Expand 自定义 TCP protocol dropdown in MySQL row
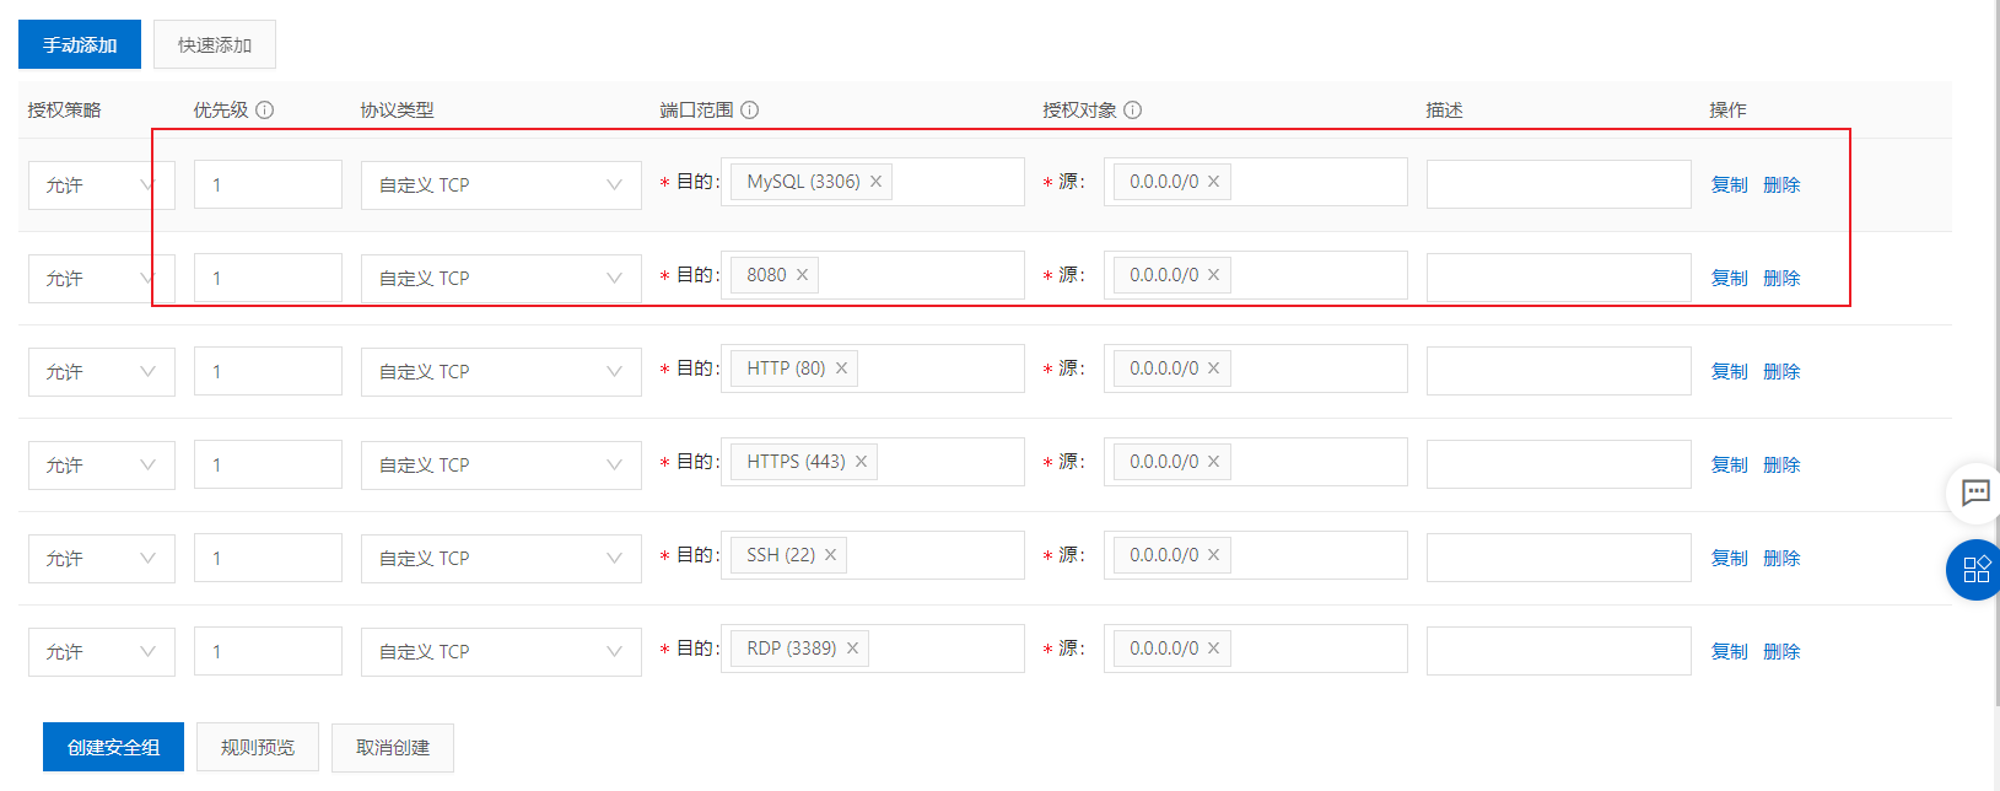 [501, 185]
